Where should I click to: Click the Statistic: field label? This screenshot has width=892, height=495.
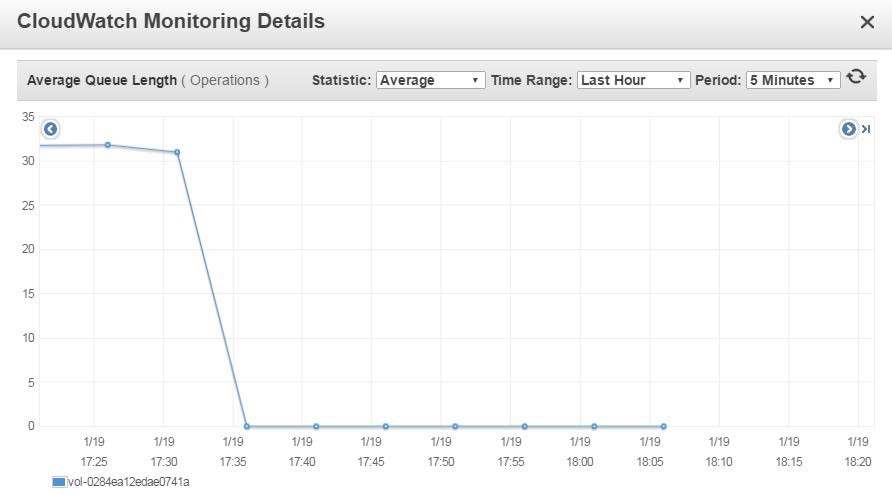(x=341, y=80)
